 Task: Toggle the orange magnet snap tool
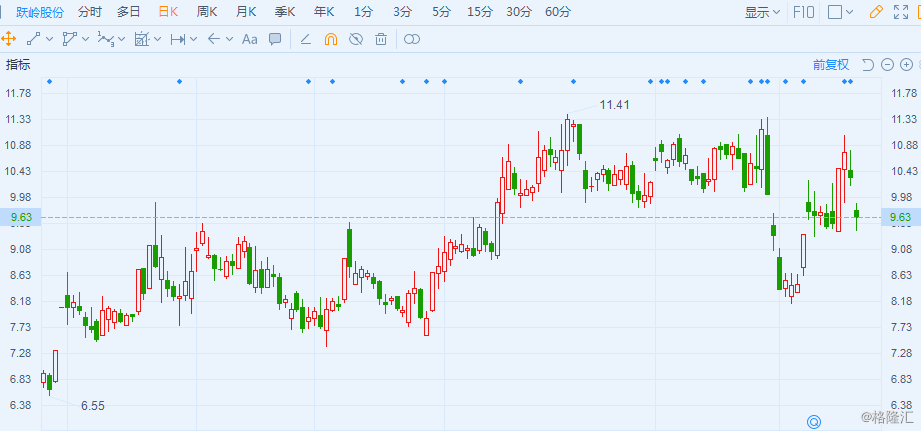[331, 39]
